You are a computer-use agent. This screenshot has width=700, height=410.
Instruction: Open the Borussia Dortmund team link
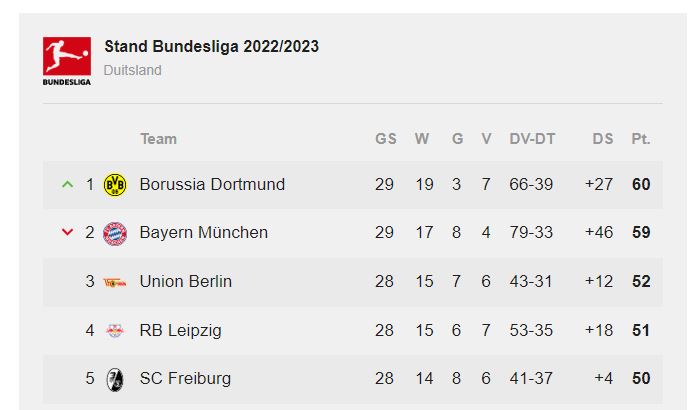pyautogui.click(x=212, y=185)
